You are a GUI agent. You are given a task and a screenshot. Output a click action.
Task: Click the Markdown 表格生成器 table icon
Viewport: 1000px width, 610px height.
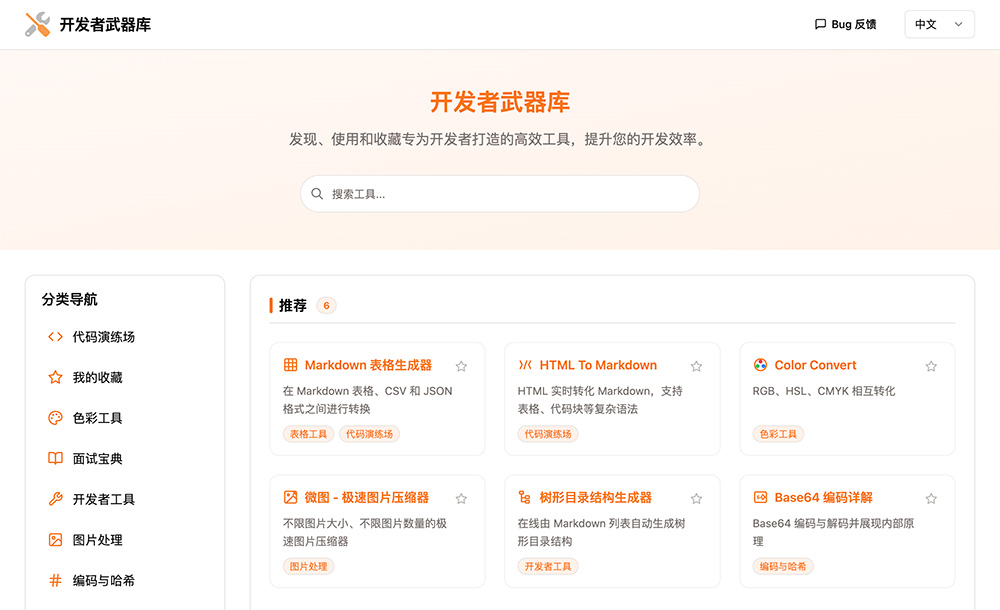tap(290, 365)
